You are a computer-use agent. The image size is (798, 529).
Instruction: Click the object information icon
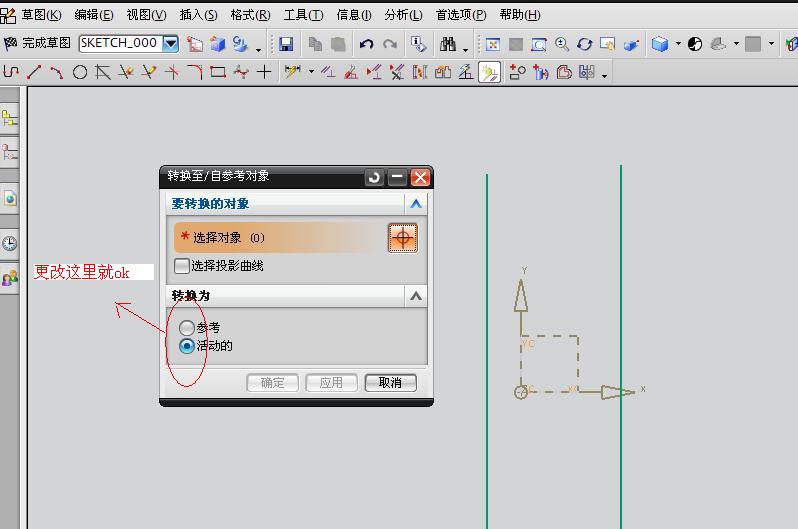click(x=418, y=44)
